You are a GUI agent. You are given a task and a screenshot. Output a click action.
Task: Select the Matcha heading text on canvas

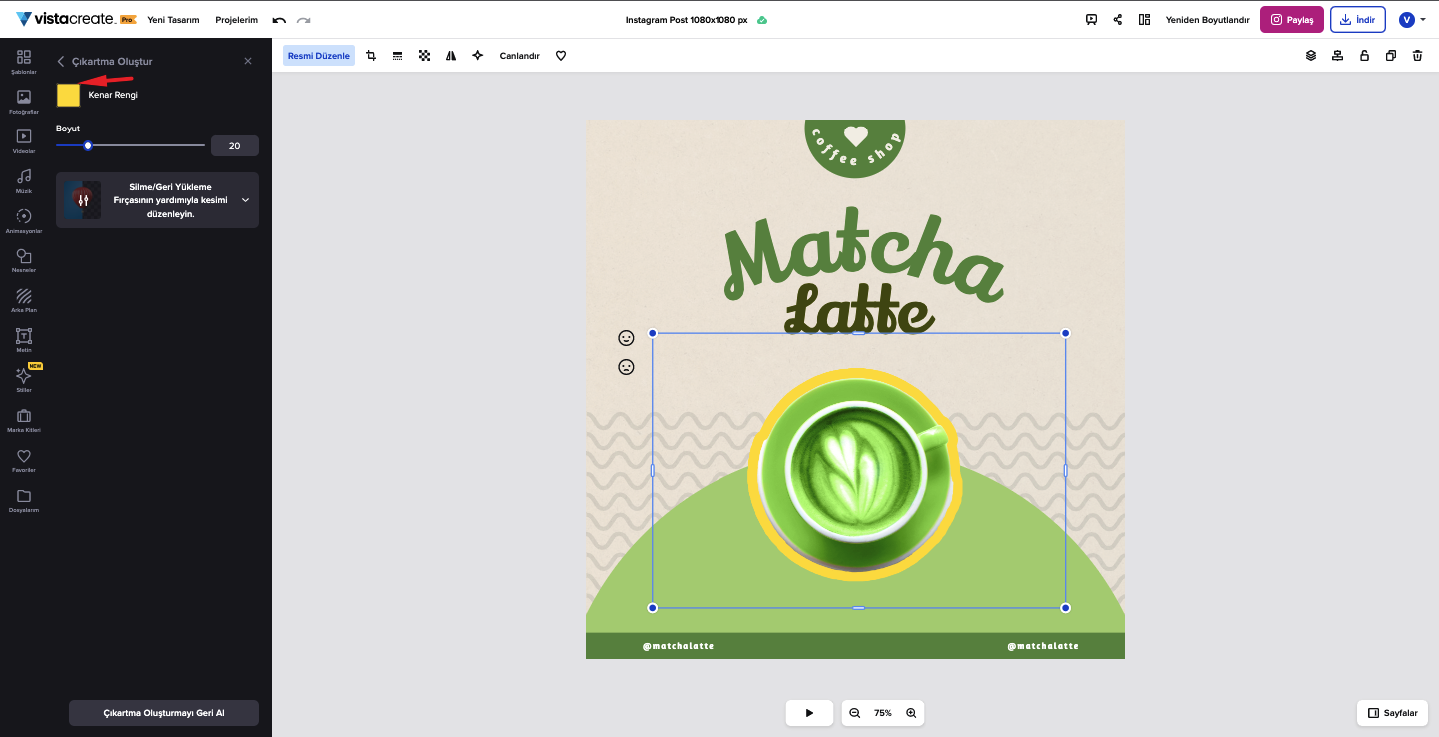click(x=862, y=253)
